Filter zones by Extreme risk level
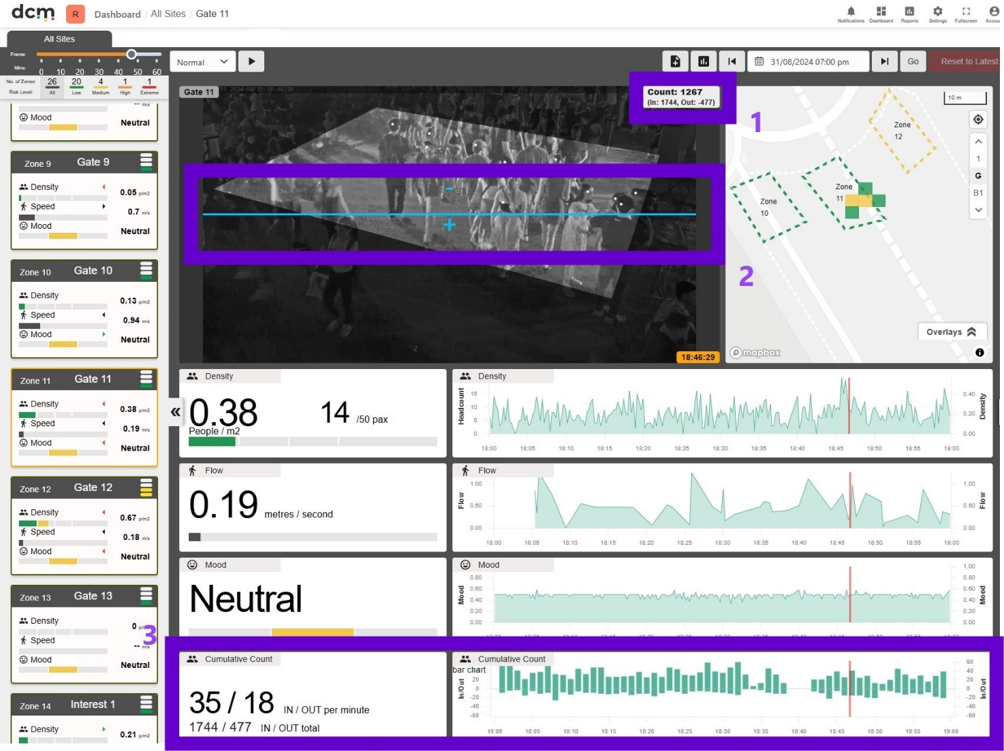The image size is (1004, 751). pos(149,86)
